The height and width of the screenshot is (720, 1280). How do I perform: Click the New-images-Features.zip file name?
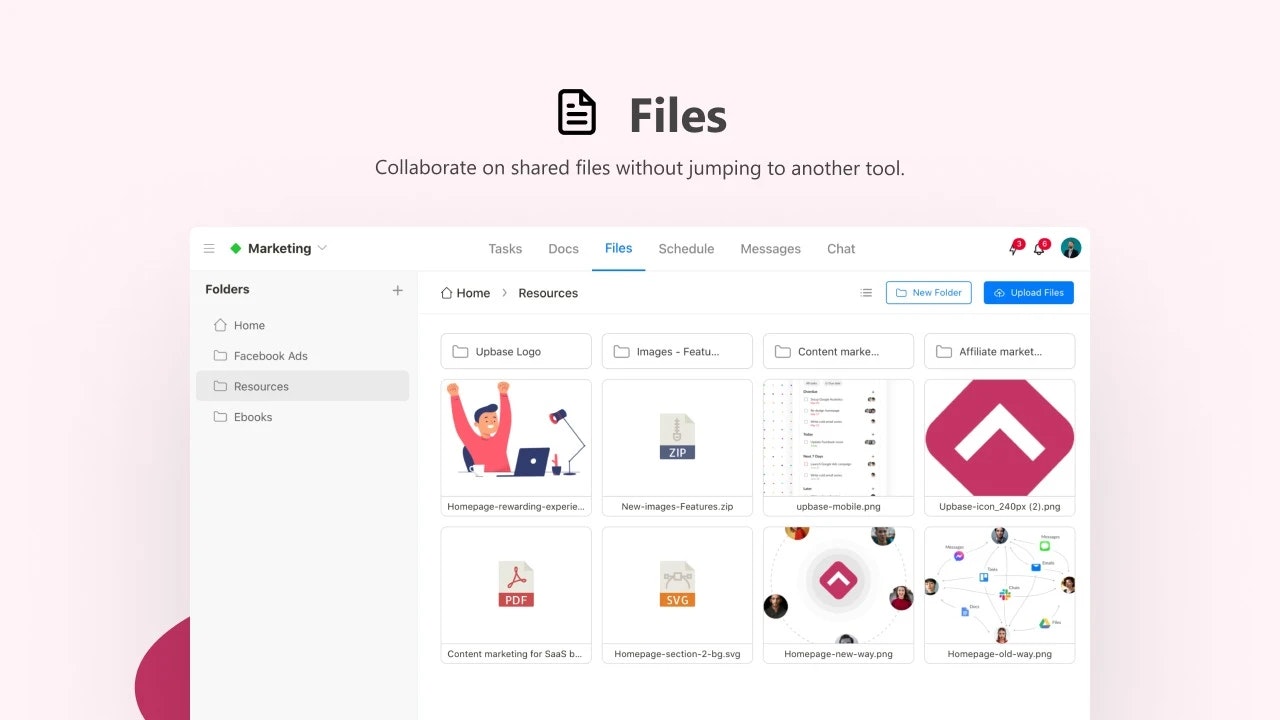tap(677, 507)
